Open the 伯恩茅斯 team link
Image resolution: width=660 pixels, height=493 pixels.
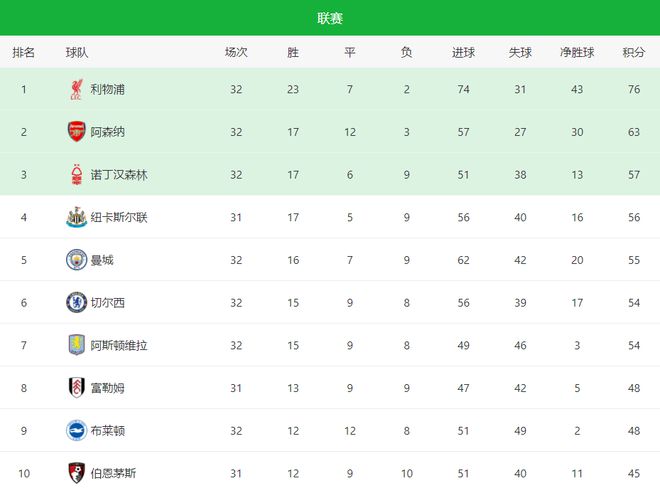click(113, 473)
